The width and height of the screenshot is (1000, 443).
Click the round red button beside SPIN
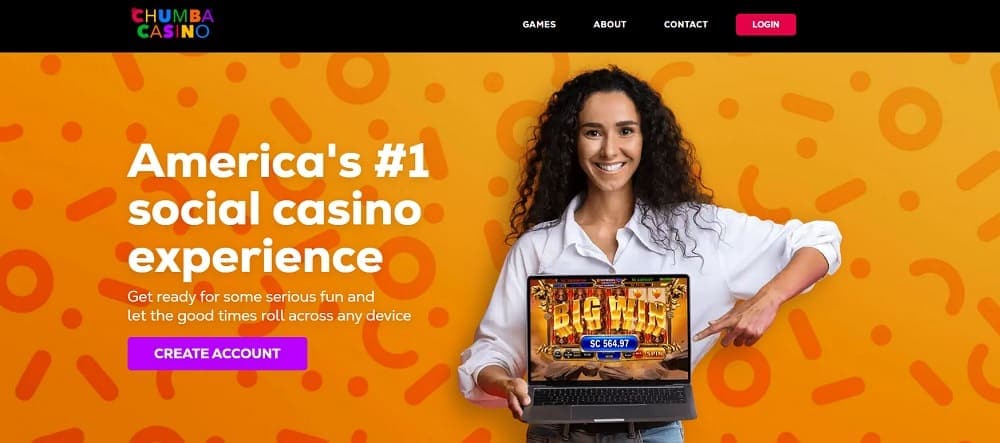638,354
